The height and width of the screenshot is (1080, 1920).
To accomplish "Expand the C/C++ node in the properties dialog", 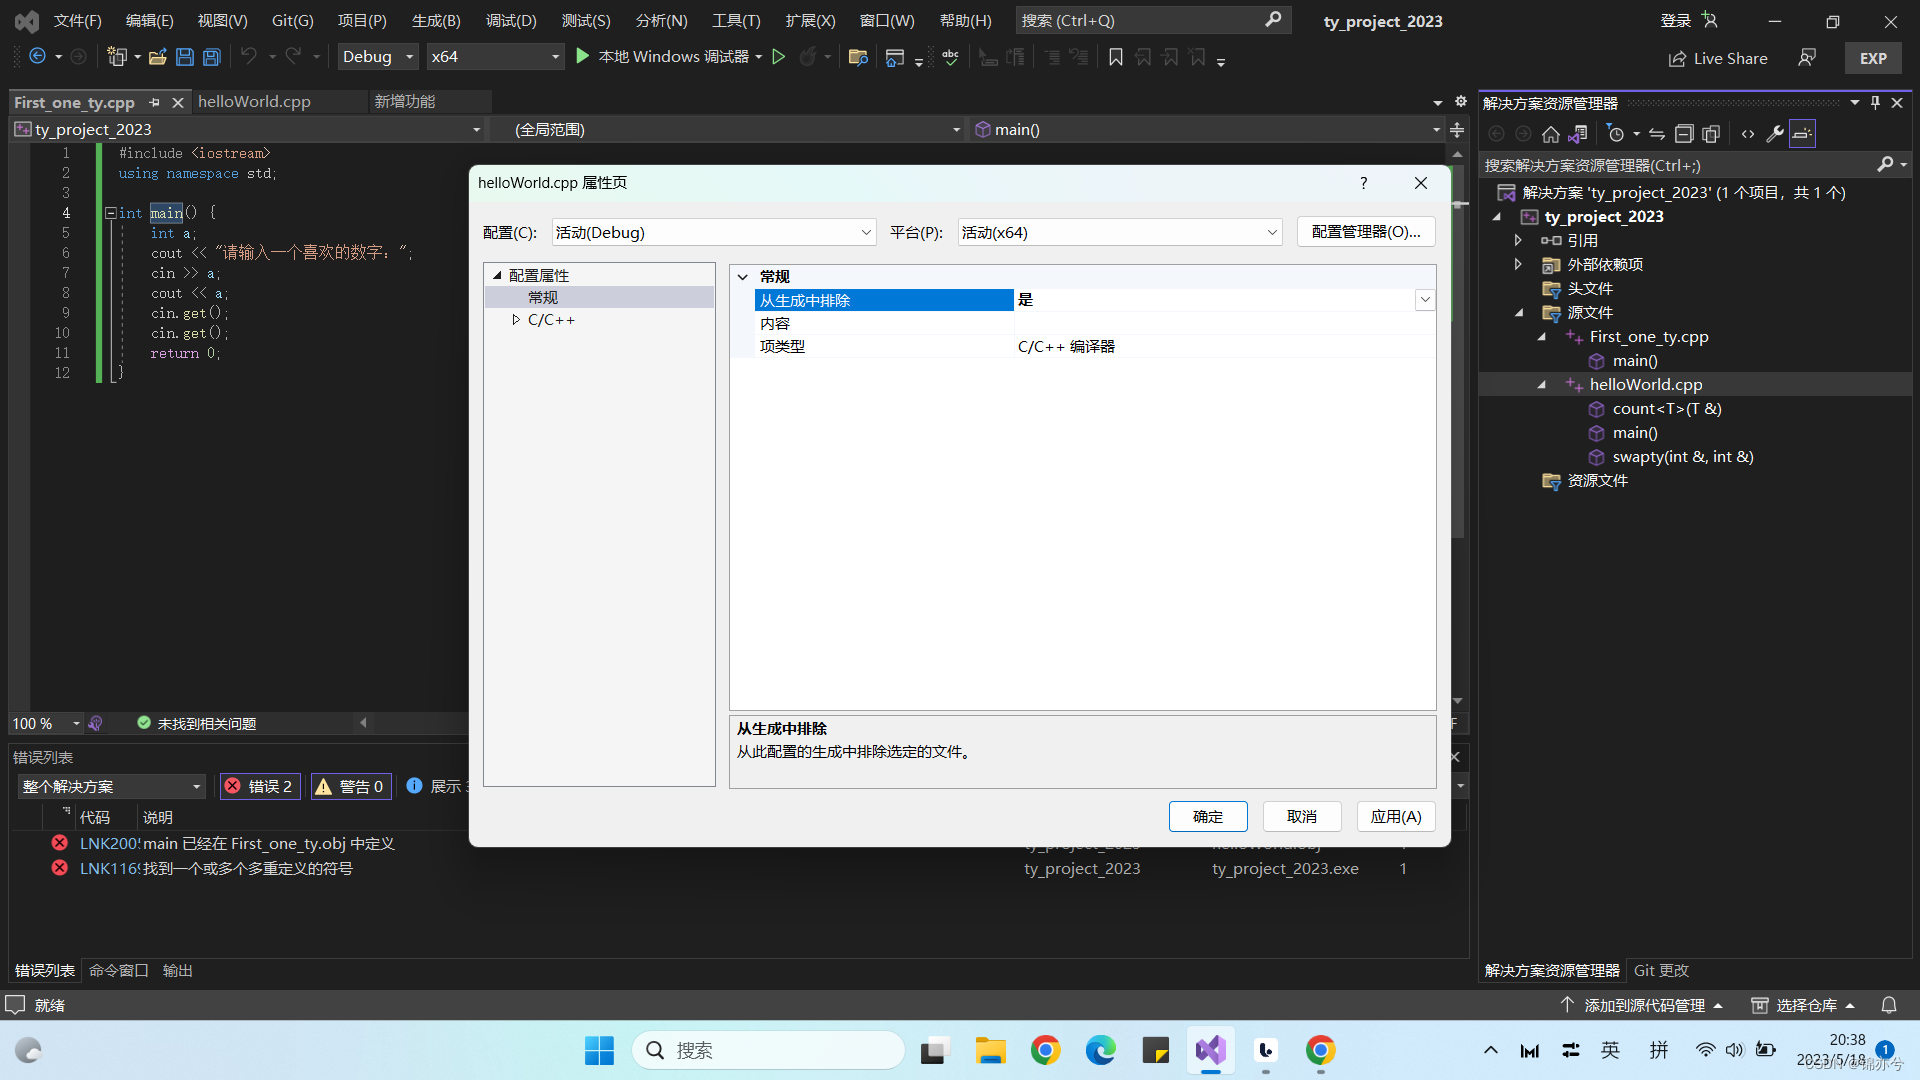I will tap(518, 320).
